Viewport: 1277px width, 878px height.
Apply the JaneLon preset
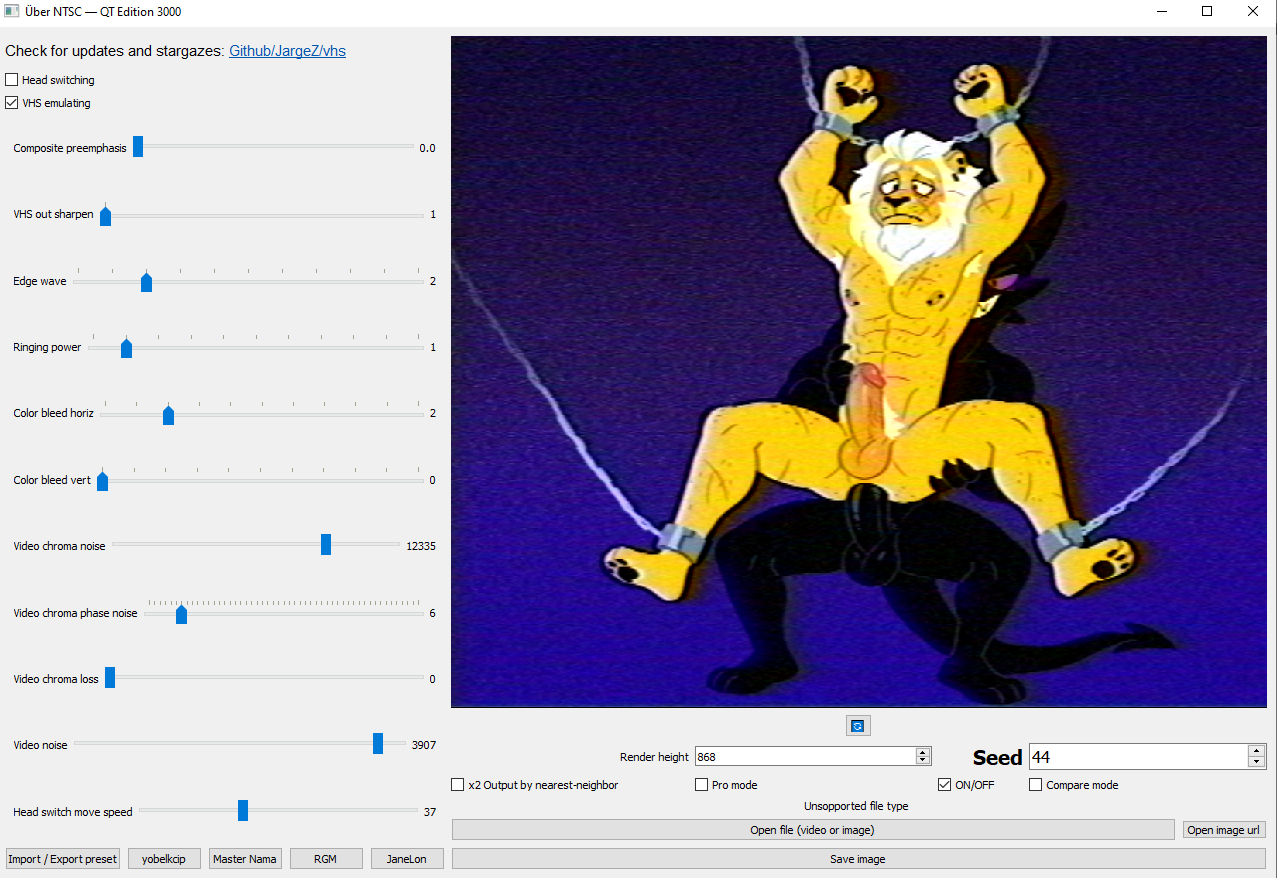click(x=407, y=859)
